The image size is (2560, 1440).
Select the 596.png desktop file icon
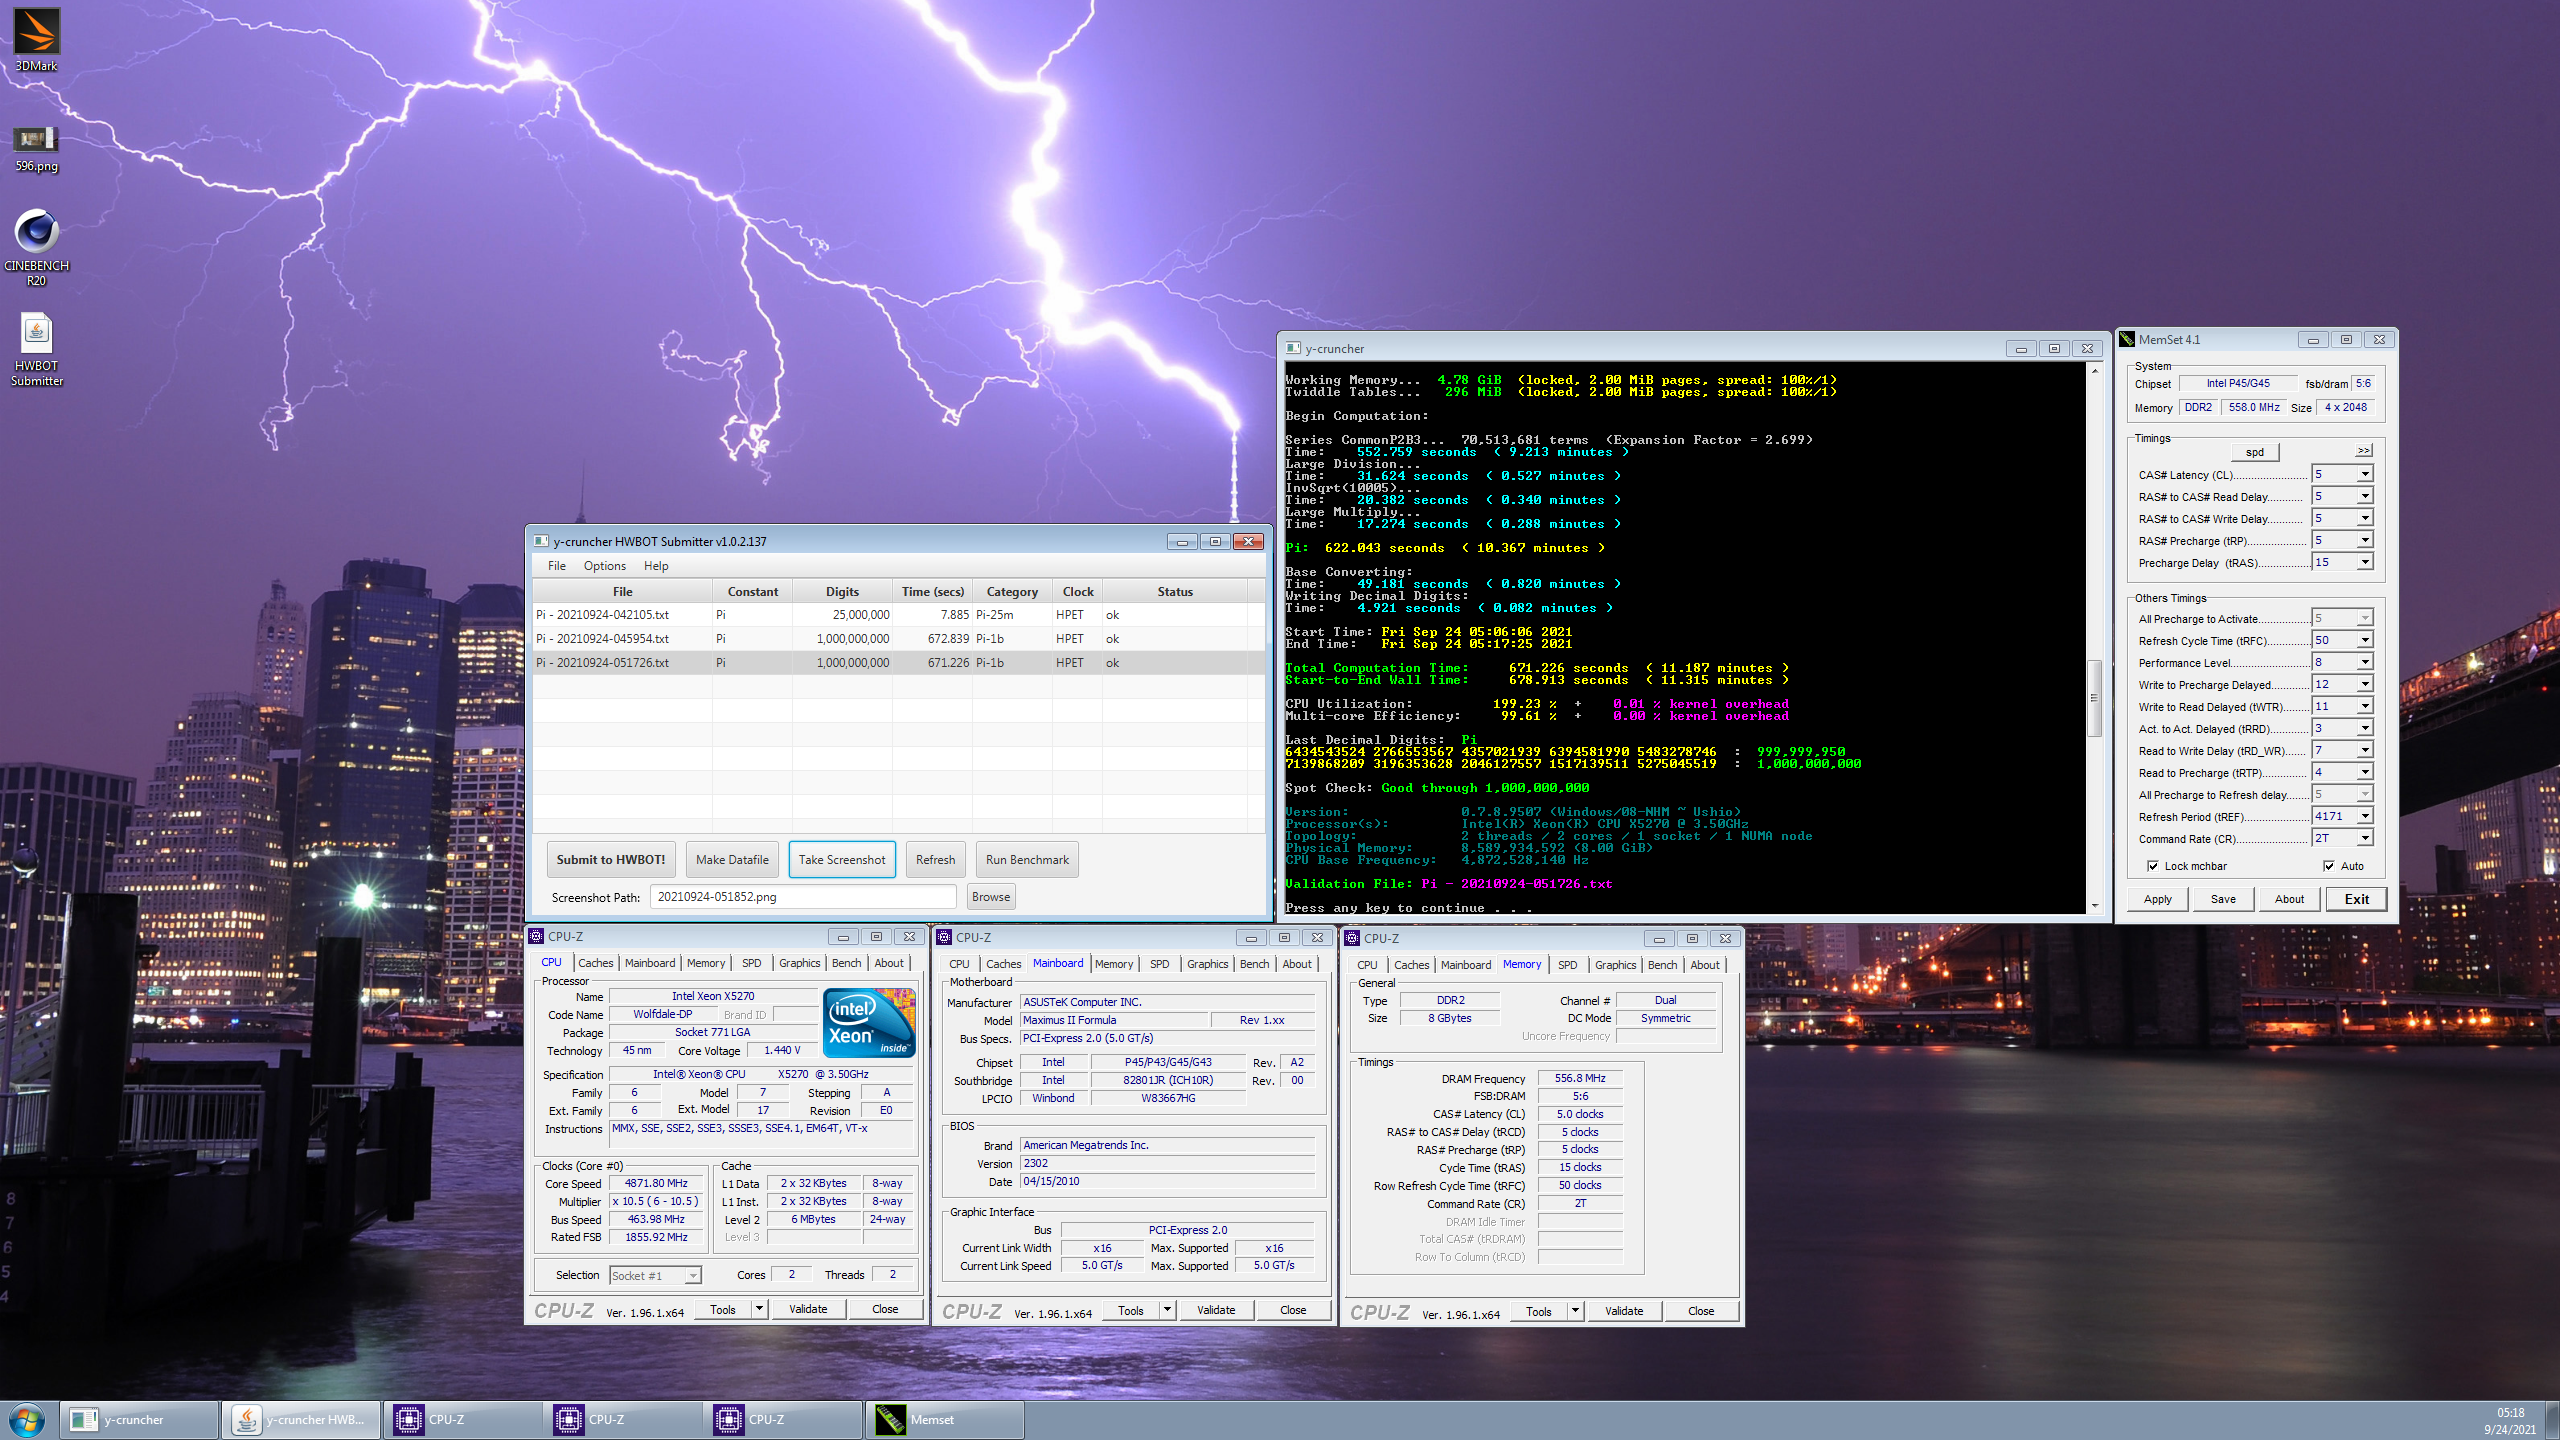tap(36, 148)
